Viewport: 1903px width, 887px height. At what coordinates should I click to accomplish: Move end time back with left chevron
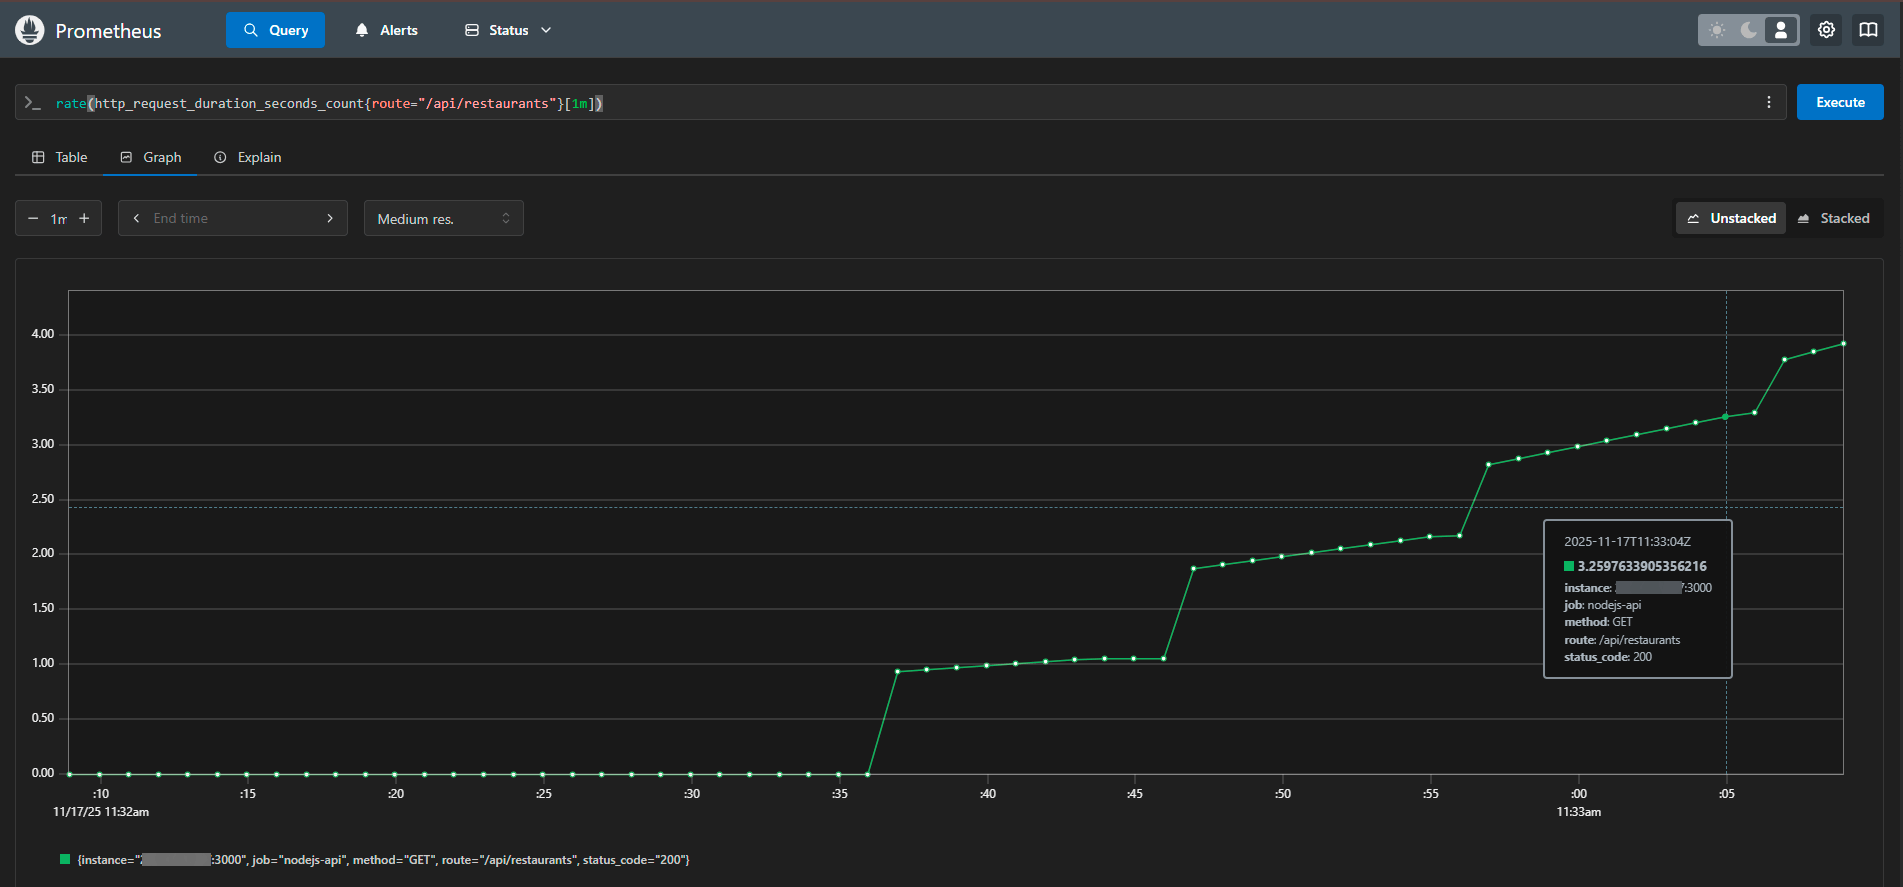click(x=136, y=218)
